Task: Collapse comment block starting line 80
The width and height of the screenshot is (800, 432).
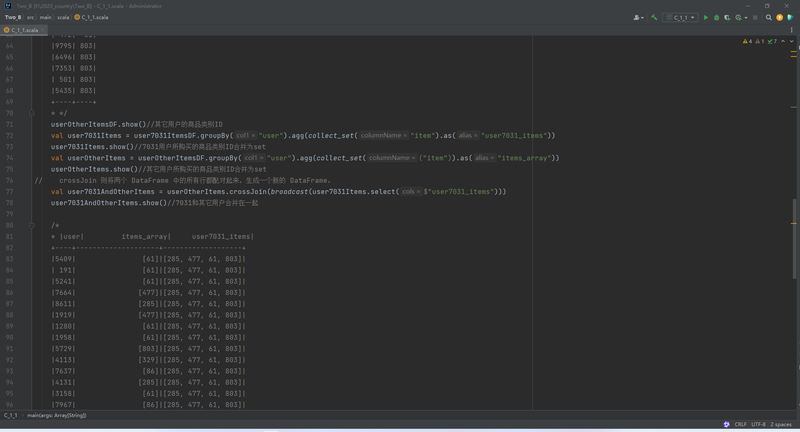Action: [32, 225]
